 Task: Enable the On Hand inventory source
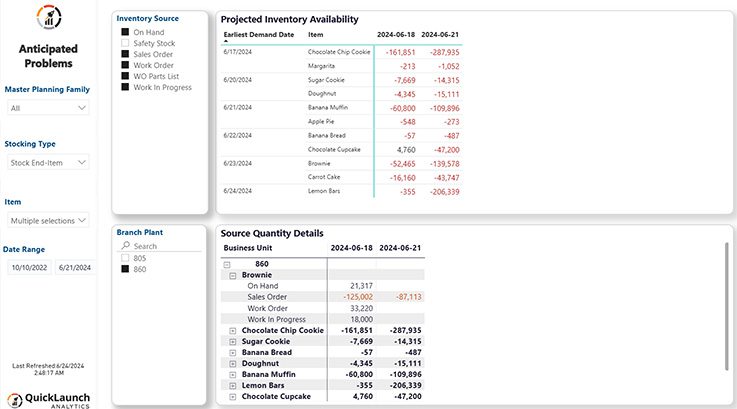click(125, 33)
